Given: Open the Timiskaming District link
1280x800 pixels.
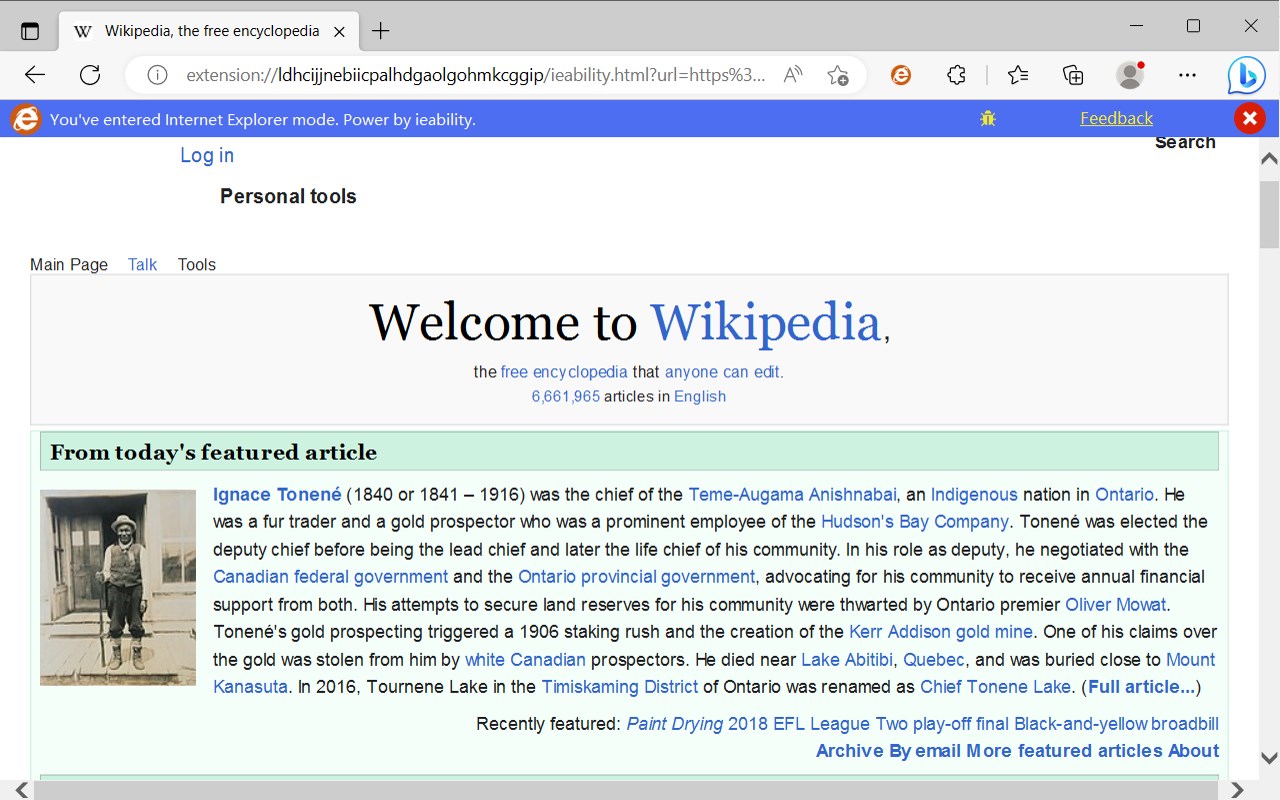Looking at the screenshot, I should (x=620, y=687).
